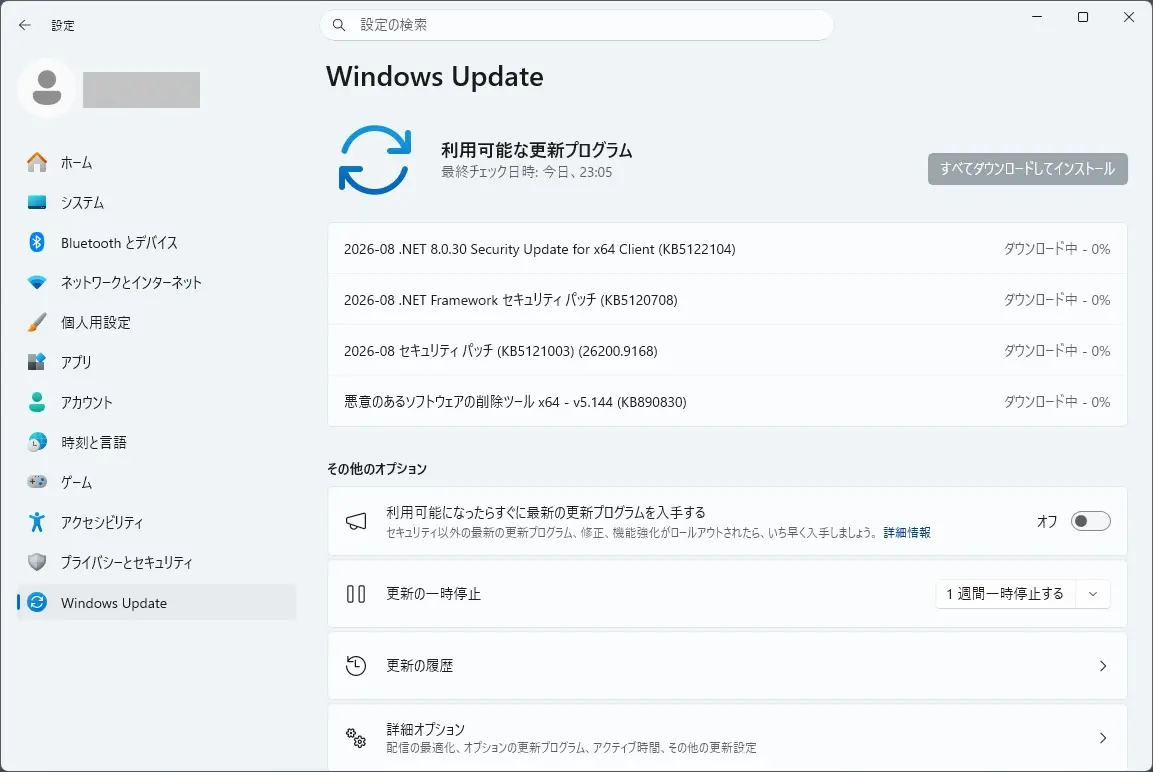
Task: Click the 設定 window title text
Action: tap(63, 25)
